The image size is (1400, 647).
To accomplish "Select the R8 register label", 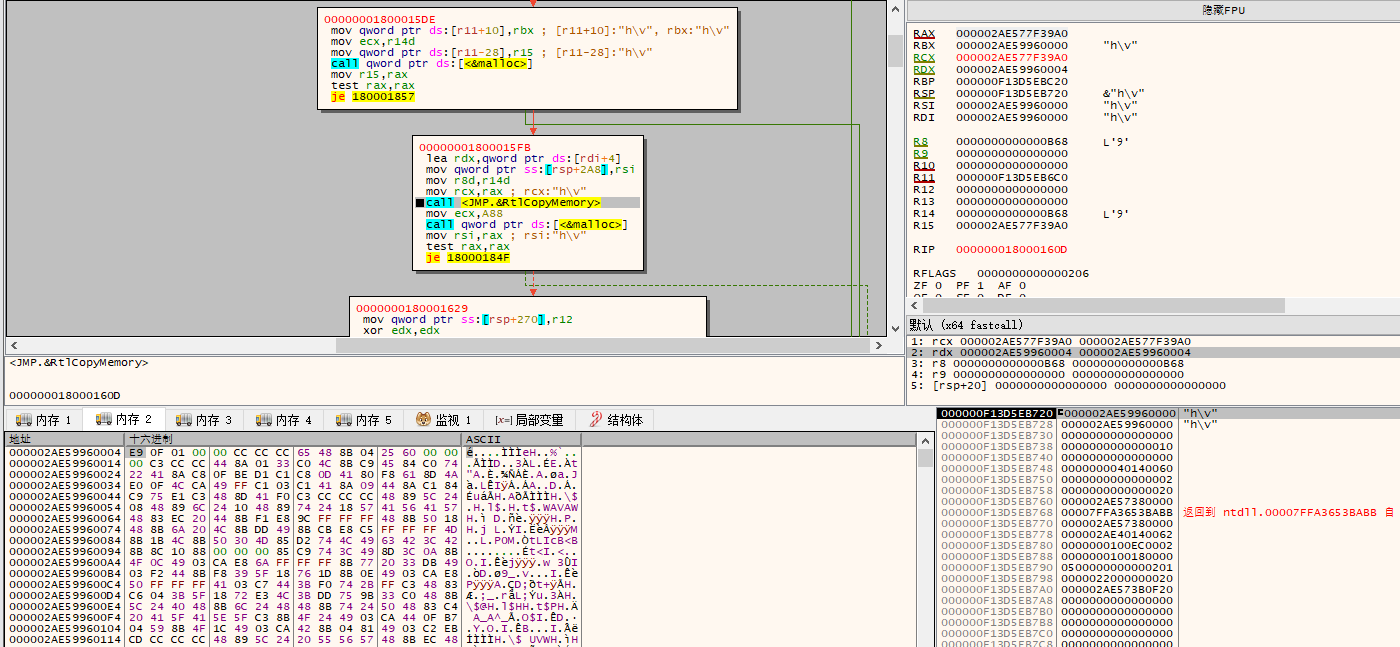I will tap(921, 142).
